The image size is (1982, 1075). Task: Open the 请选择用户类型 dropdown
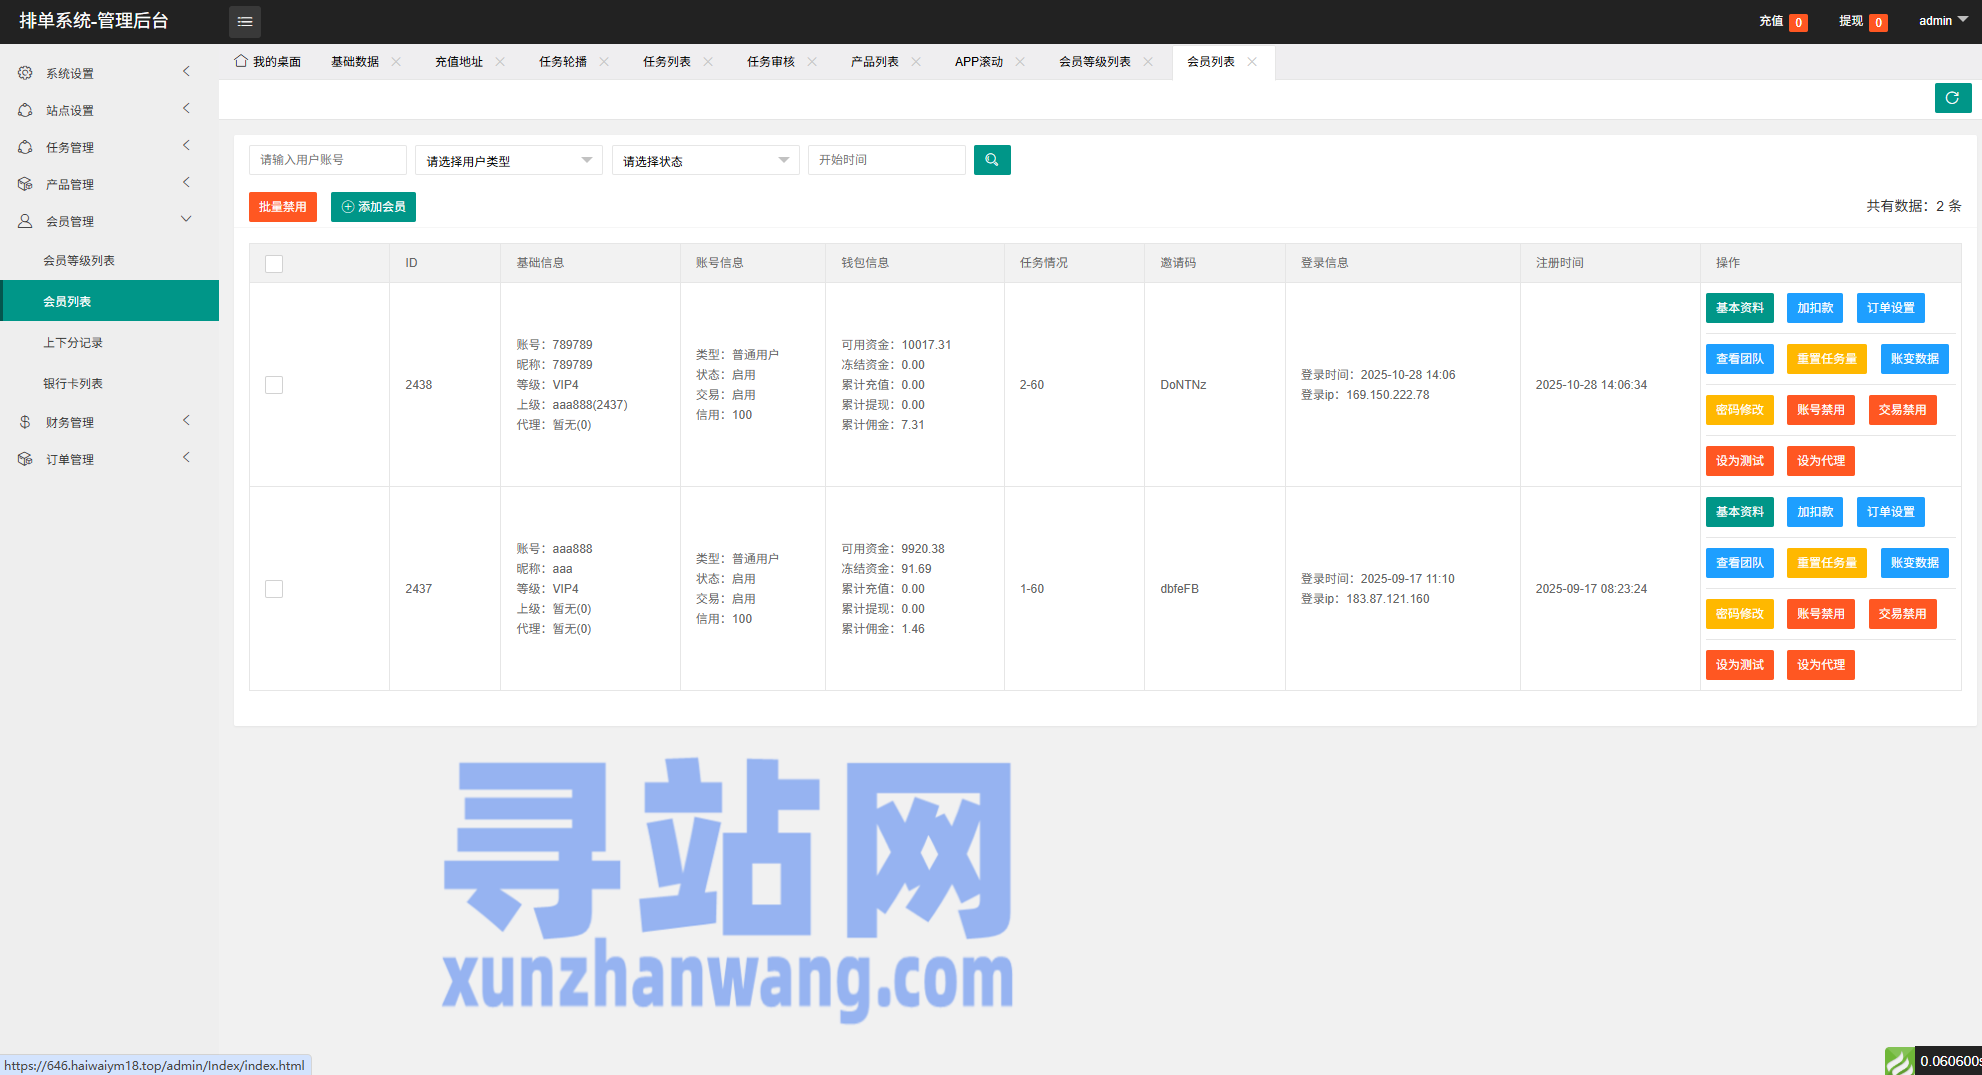[508, 161]
